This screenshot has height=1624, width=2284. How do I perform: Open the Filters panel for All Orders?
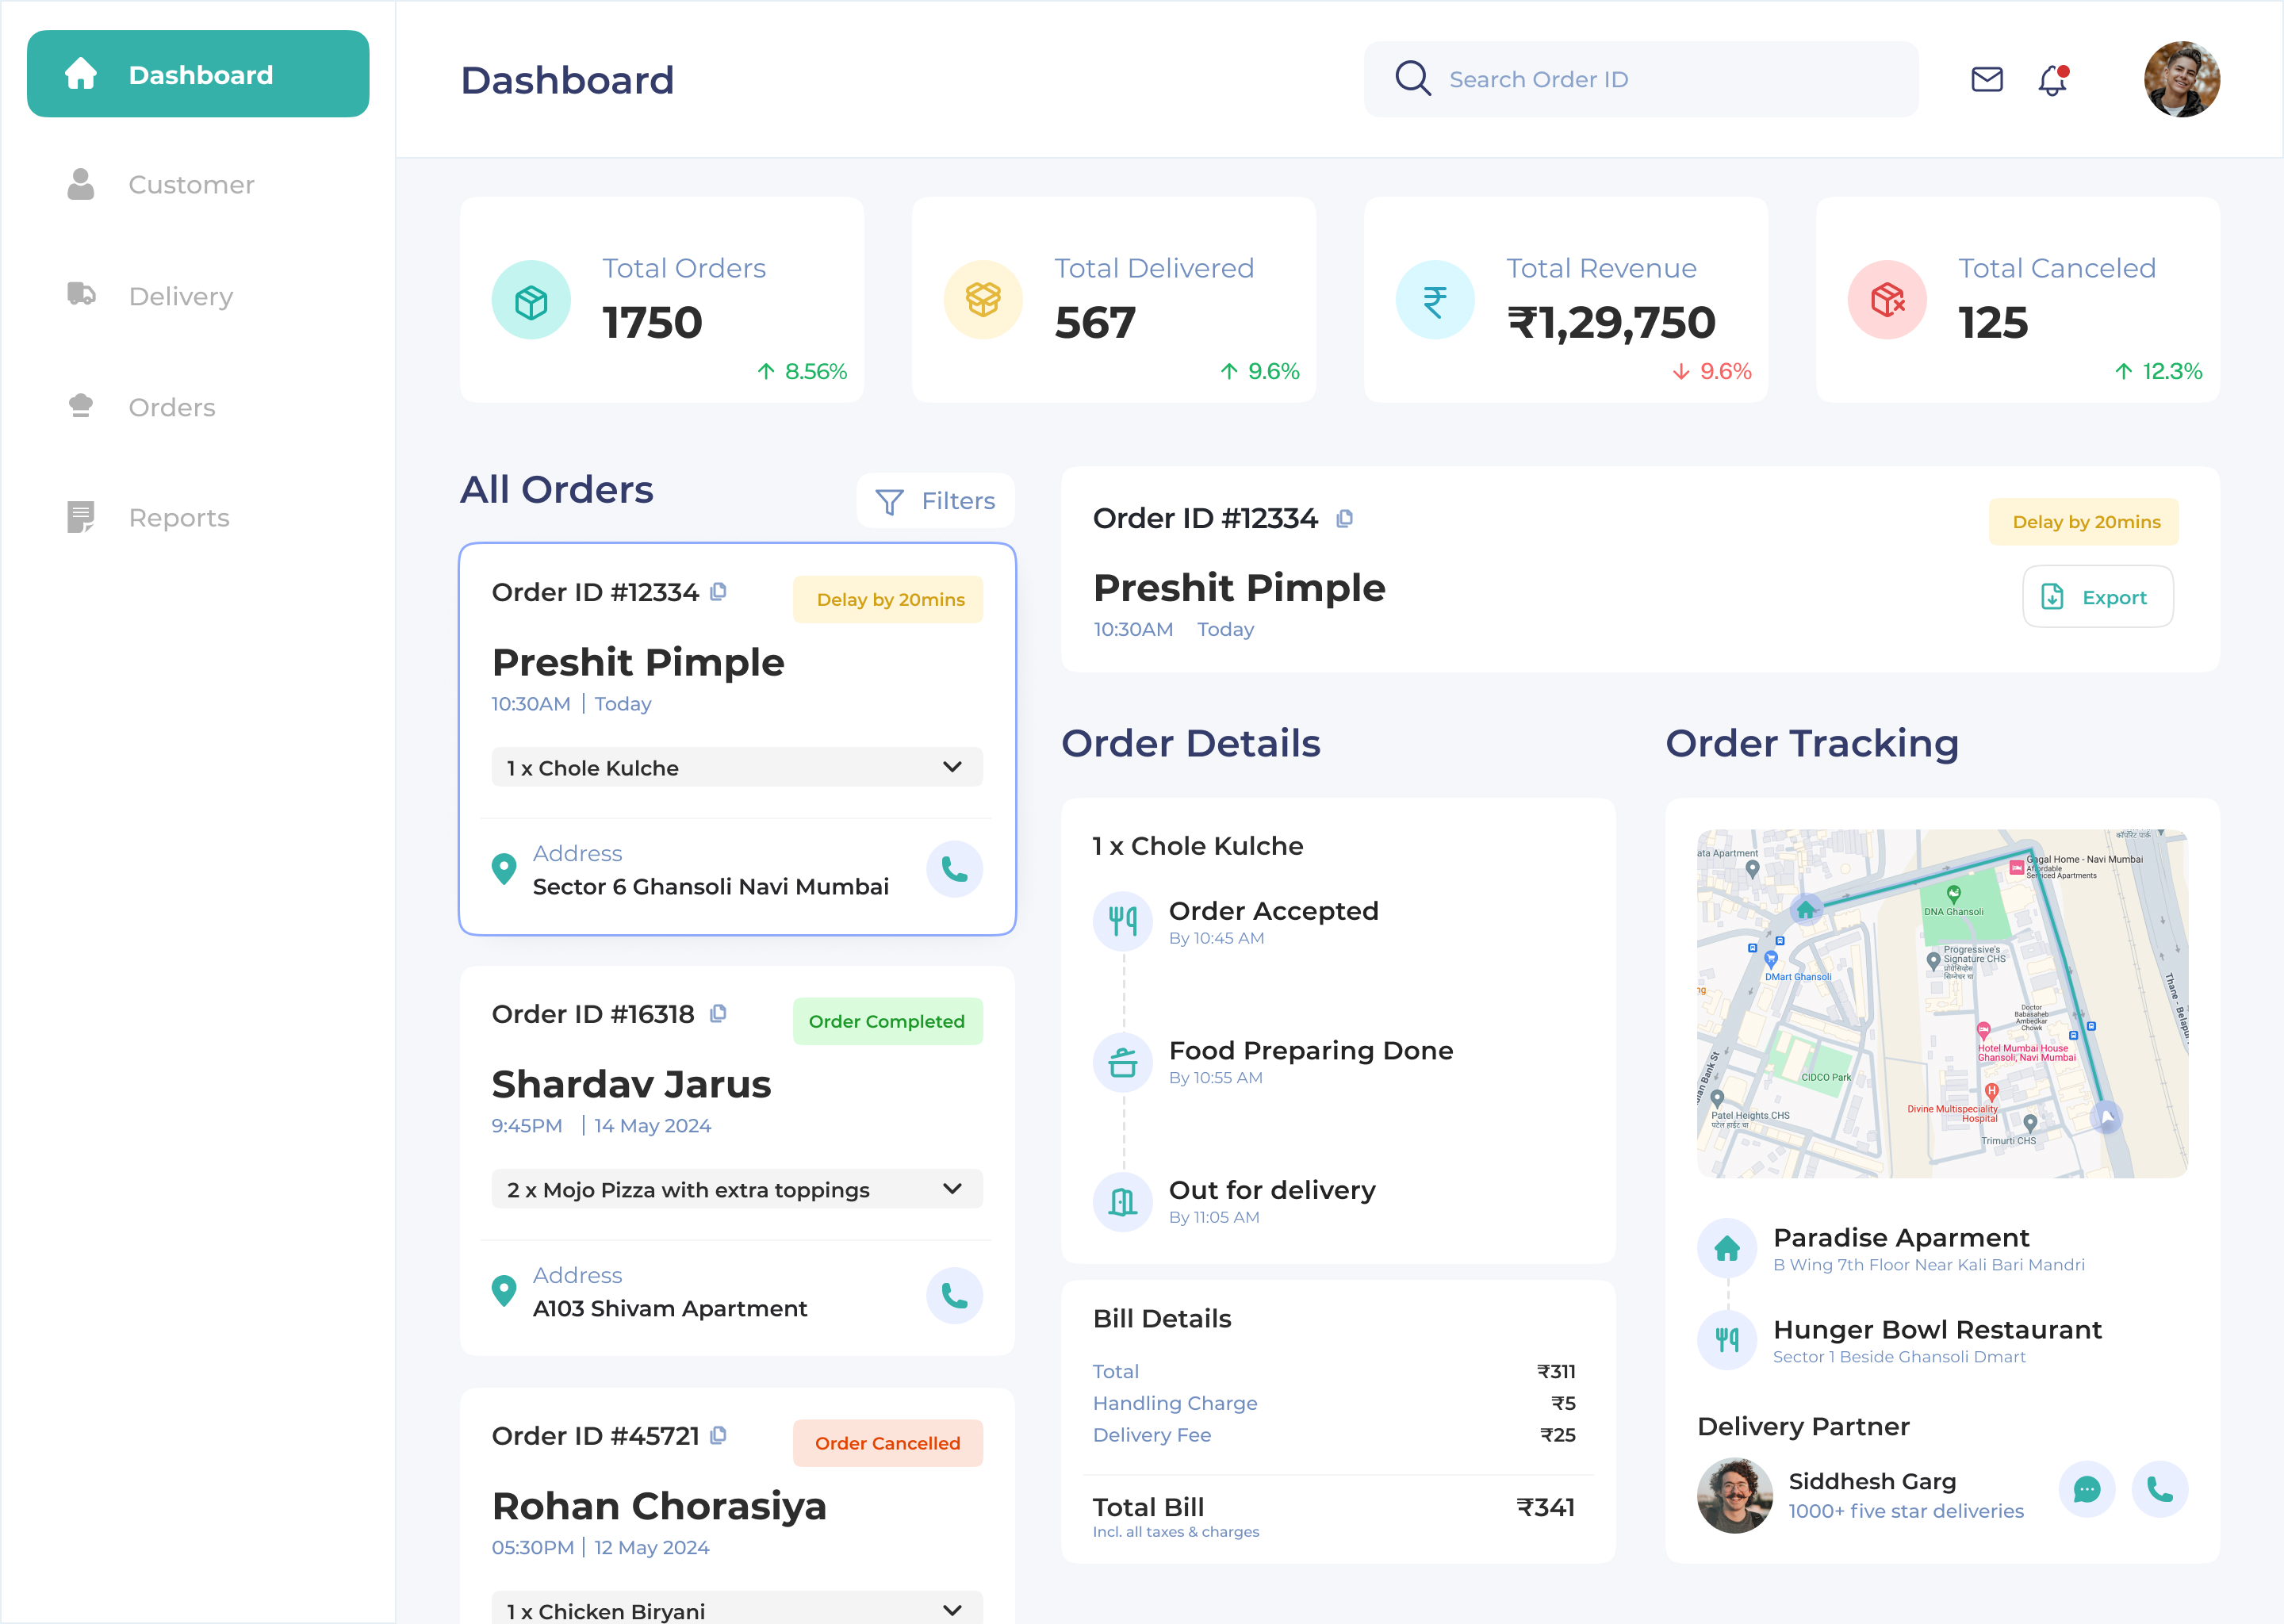coord(934,500)
